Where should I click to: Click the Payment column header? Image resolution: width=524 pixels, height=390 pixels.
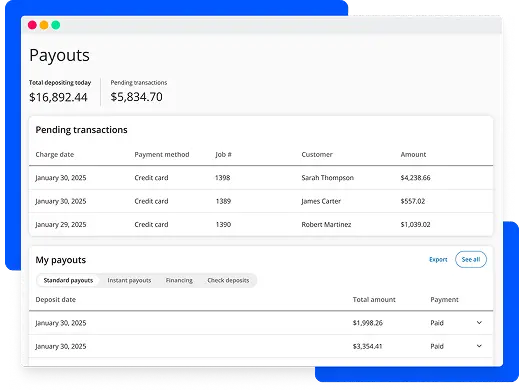pos(444,299)
